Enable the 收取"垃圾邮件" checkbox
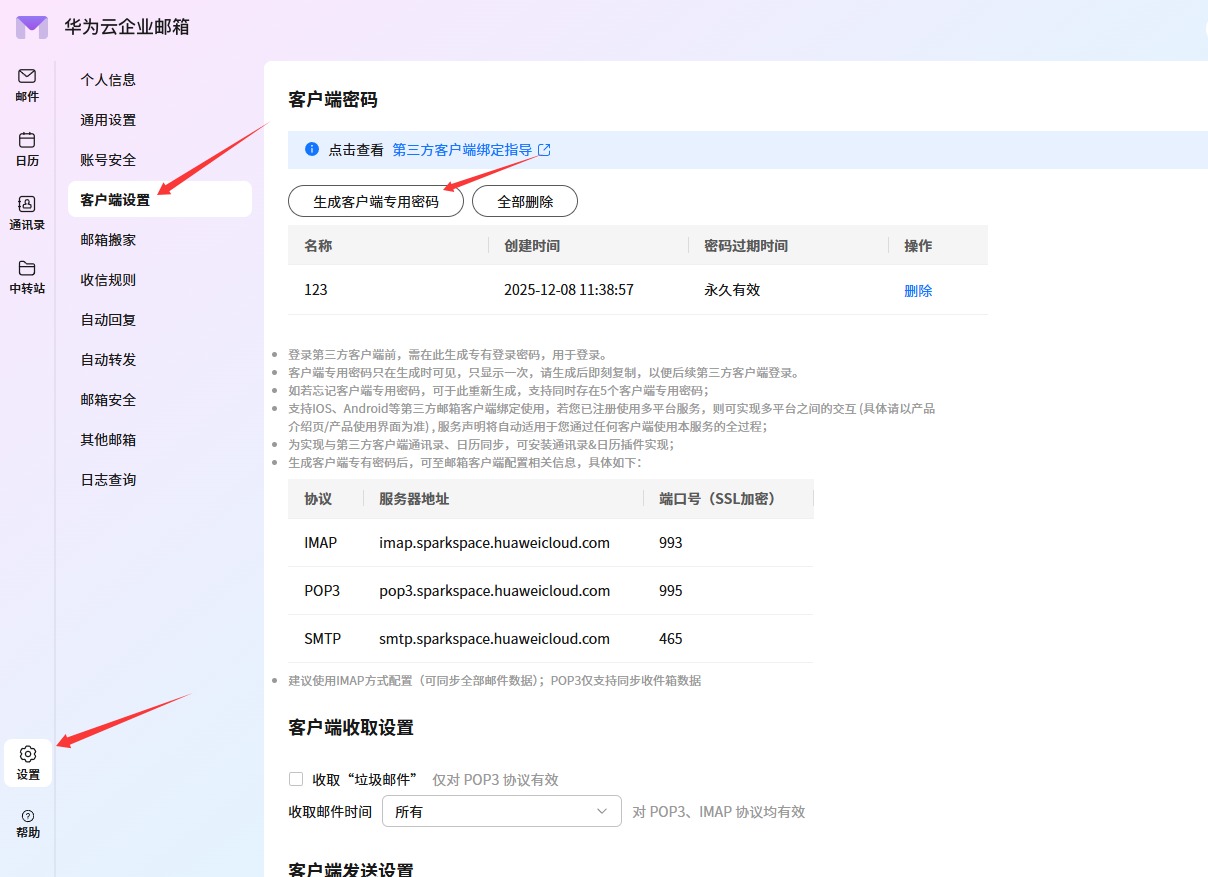Viewport: 1208px width, 877px height. 296,779
